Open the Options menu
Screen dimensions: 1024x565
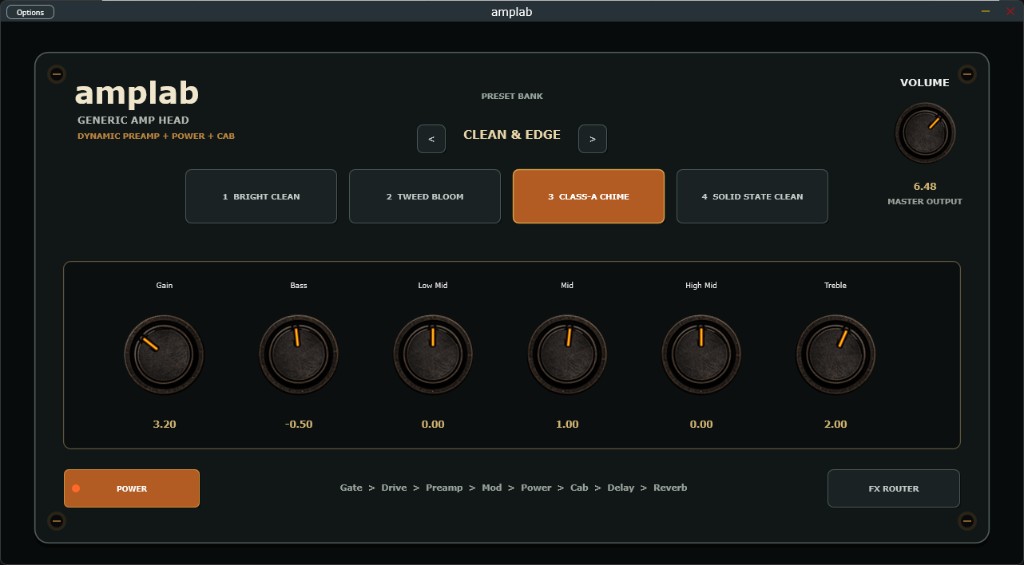(30, 12)
